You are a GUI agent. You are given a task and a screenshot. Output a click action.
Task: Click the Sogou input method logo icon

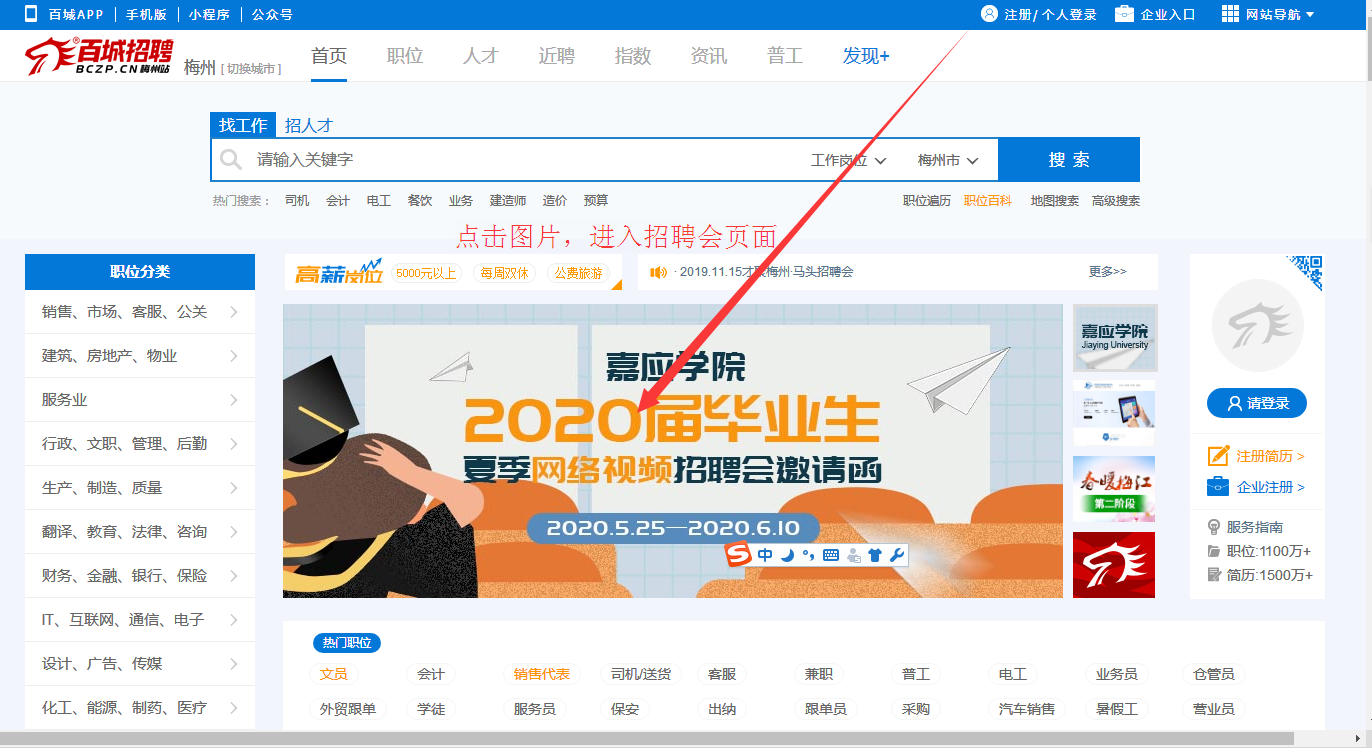(x=738, y=555)
